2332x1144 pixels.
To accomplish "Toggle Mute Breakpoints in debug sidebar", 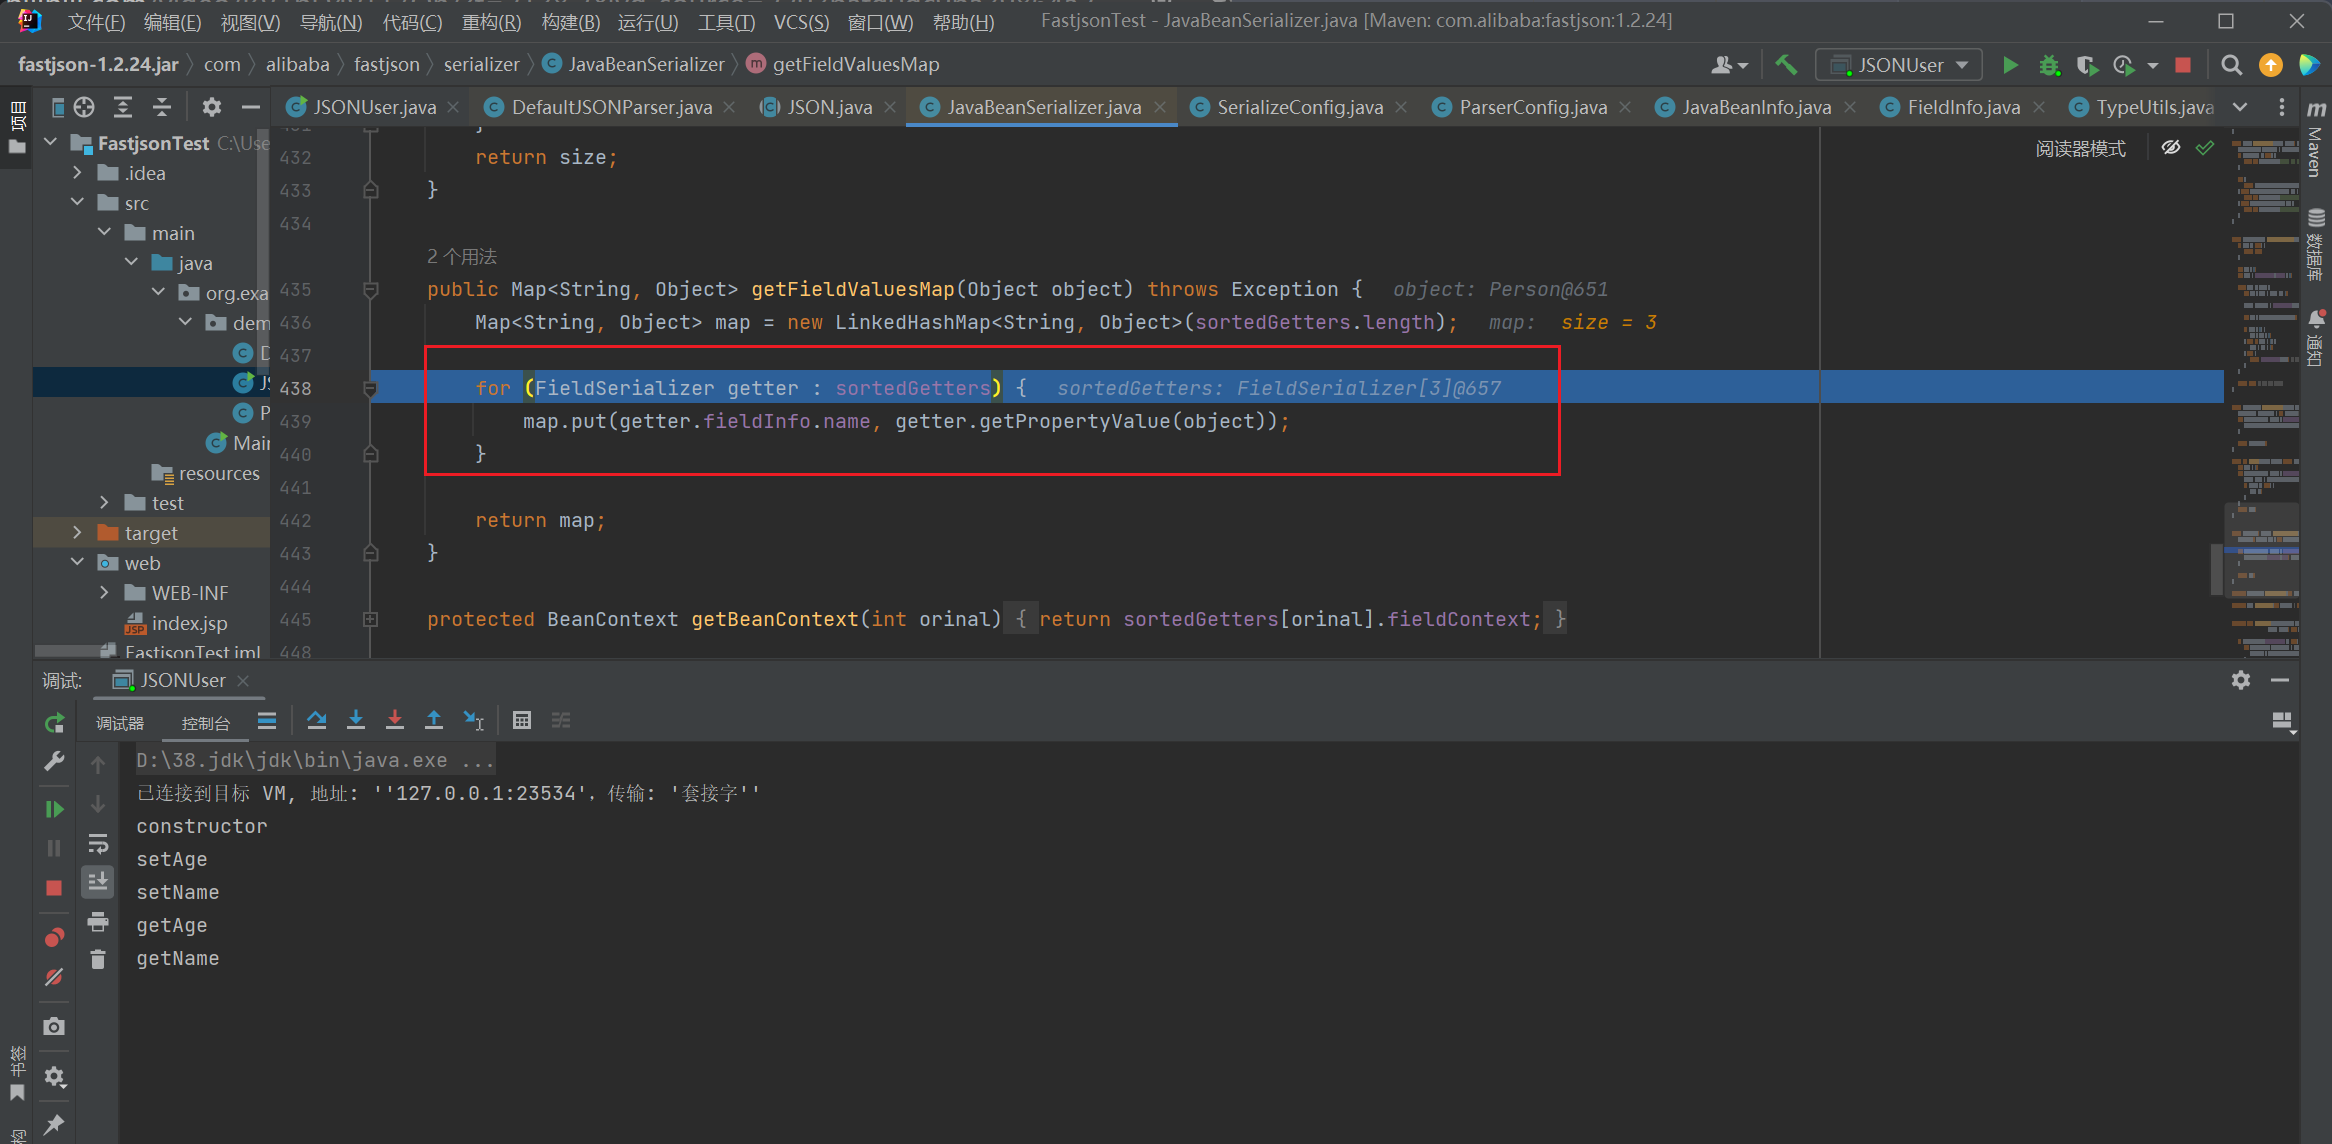I will pyautogui.click(x=54, y=977).
